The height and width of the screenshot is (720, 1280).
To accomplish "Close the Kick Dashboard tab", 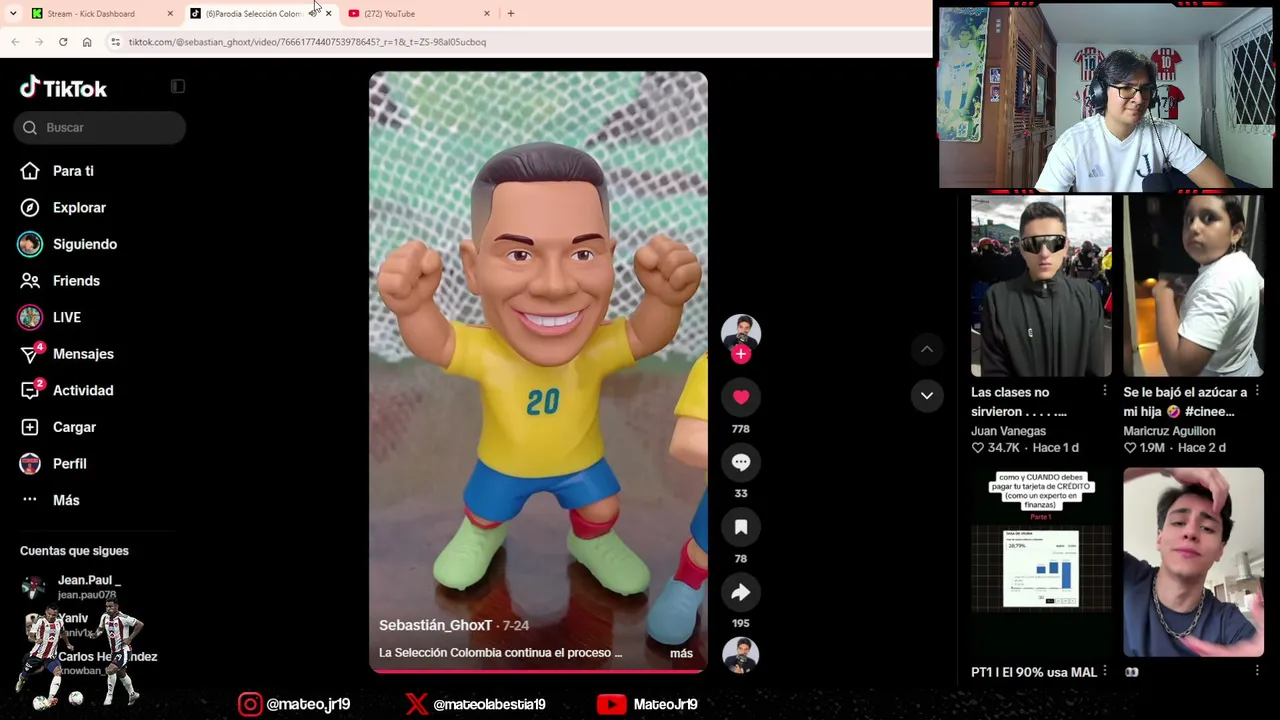I will 170,13.
